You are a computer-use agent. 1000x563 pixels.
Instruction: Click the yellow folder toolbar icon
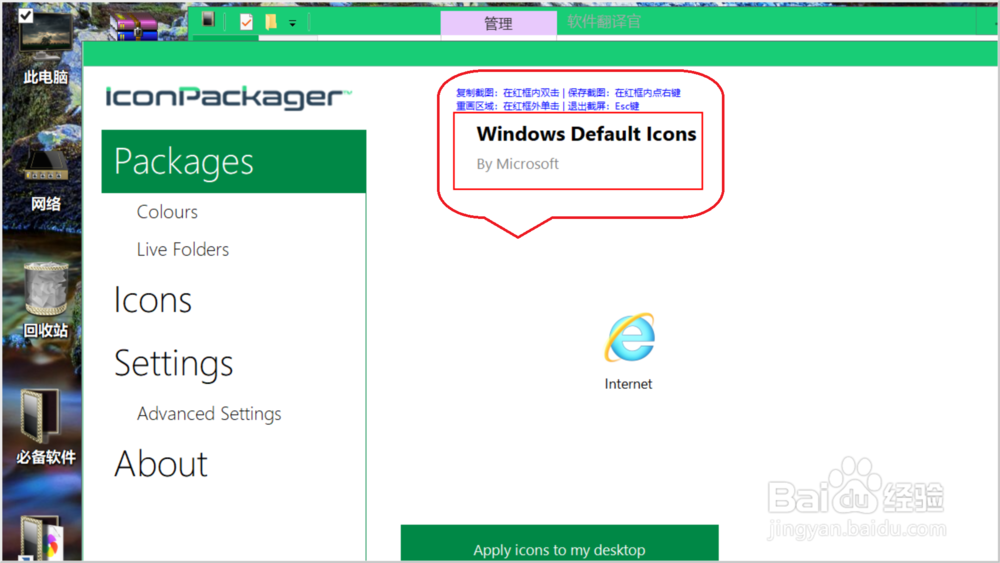271,22
